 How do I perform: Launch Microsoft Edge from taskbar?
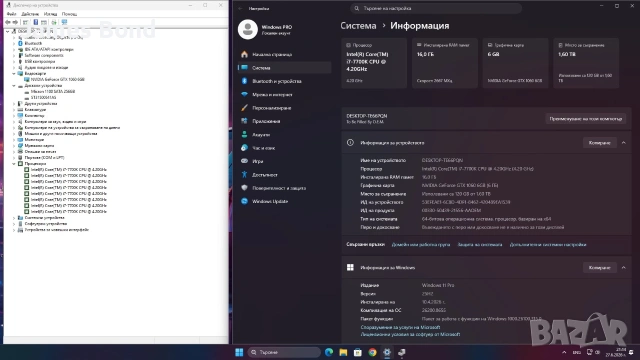pos(329,352)
